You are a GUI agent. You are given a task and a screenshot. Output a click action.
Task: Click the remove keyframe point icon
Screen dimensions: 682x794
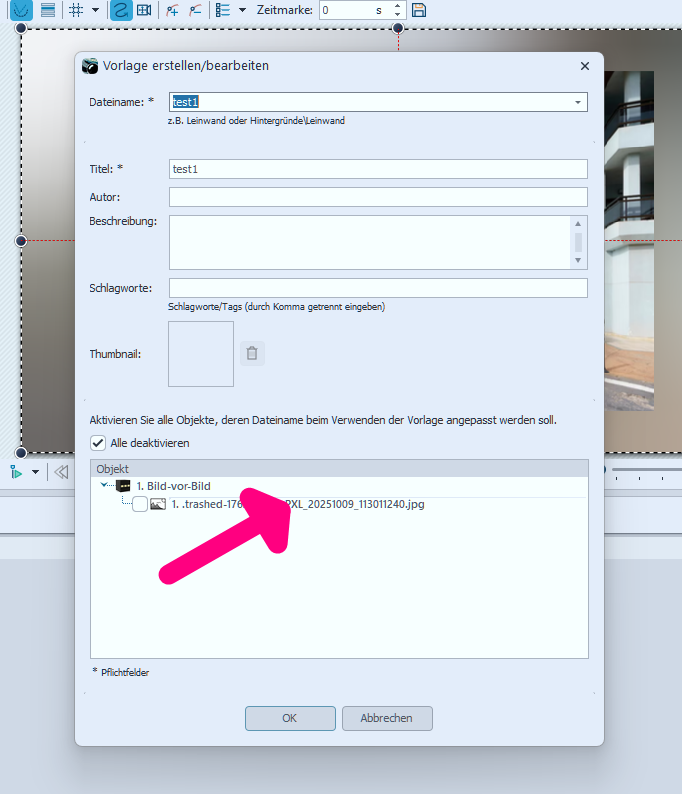tap(195, 10)
